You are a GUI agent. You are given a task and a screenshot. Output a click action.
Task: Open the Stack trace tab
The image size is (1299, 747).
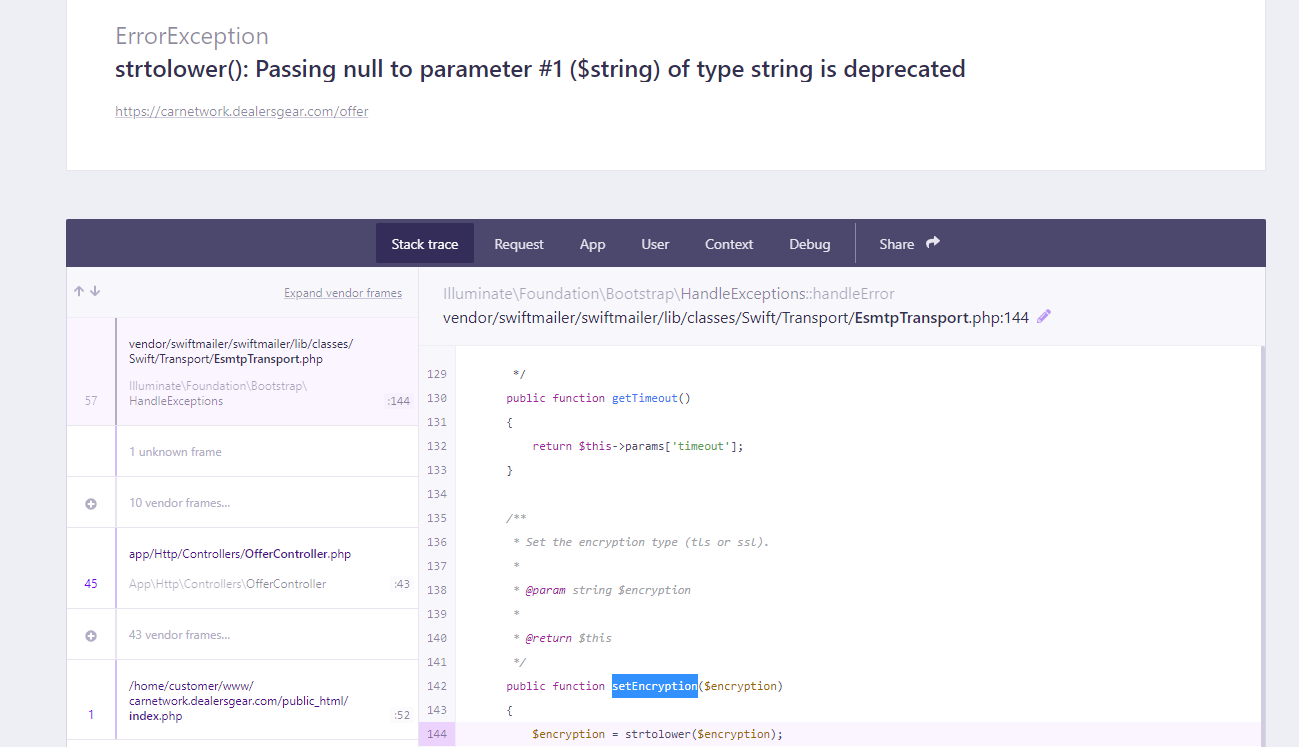(425, 244)
